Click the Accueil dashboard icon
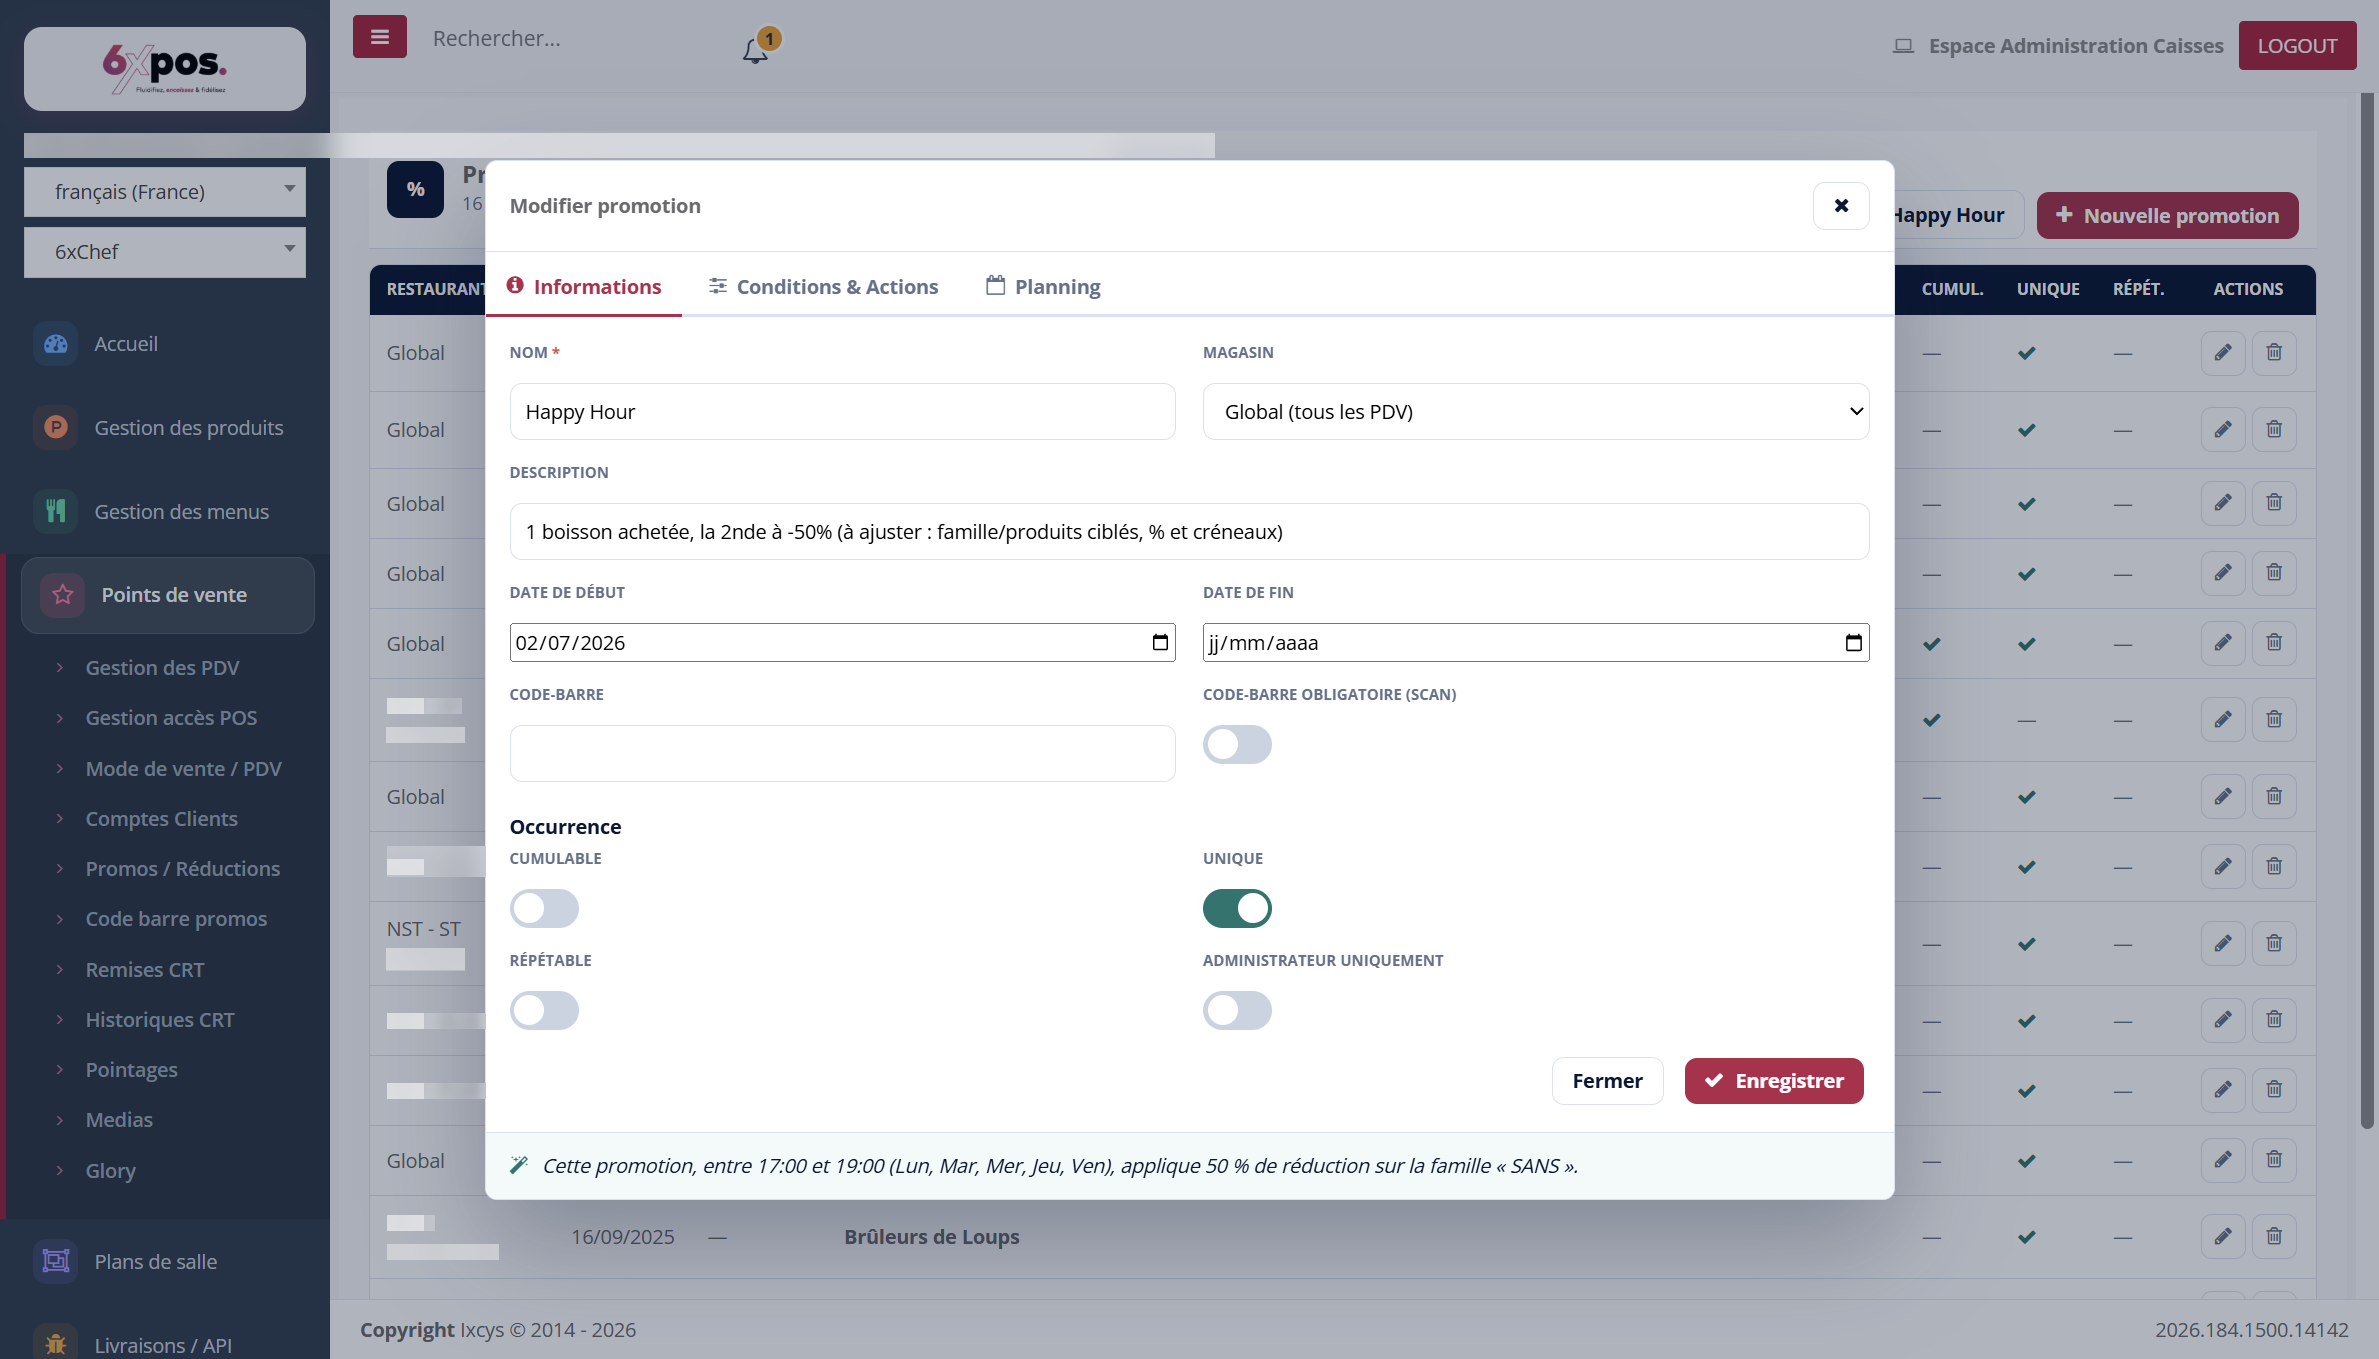Image resolution: width=2379 pixels, height=1359 pixels. click(56, 344)
